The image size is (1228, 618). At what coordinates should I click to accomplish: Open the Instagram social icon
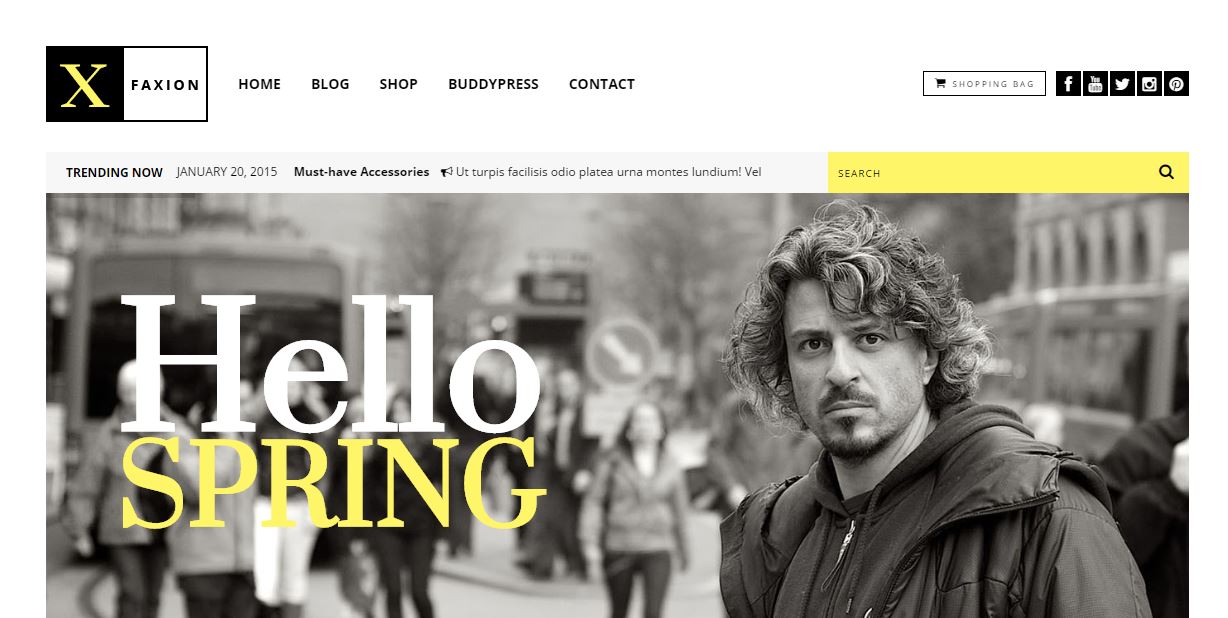pos(1149,84)
